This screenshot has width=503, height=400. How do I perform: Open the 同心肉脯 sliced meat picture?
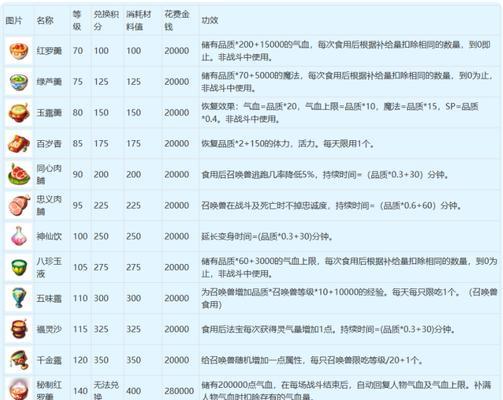19,175
